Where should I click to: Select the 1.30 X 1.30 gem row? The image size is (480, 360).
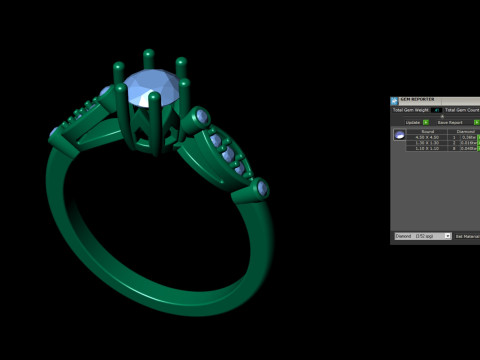(443, 143)
